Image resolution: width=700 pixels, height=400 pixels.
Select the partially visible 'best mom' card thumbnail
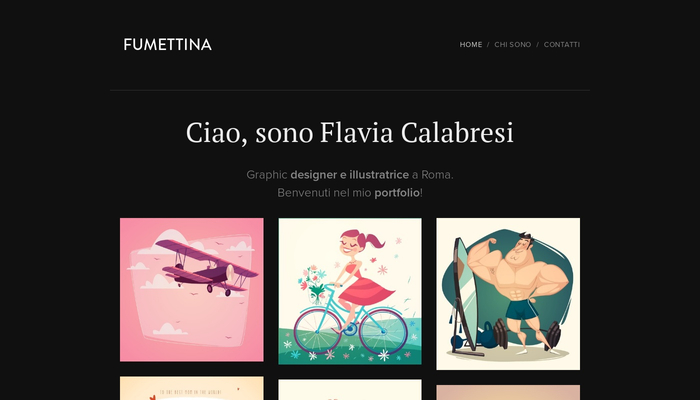[x=192, y=388]
